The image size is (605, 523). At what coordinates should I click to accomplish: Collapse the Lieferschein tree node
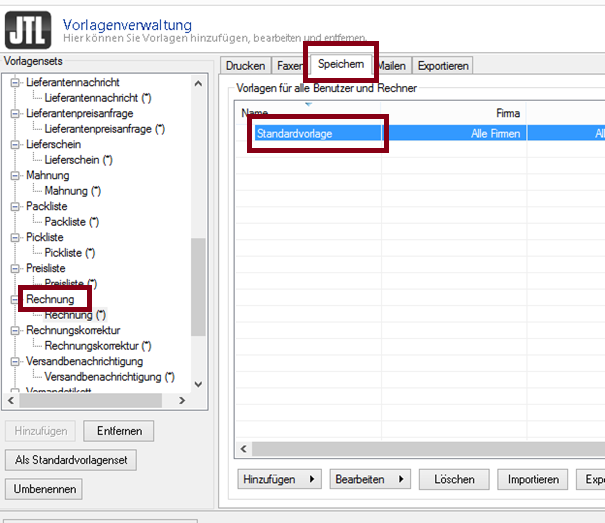point(15,144)
